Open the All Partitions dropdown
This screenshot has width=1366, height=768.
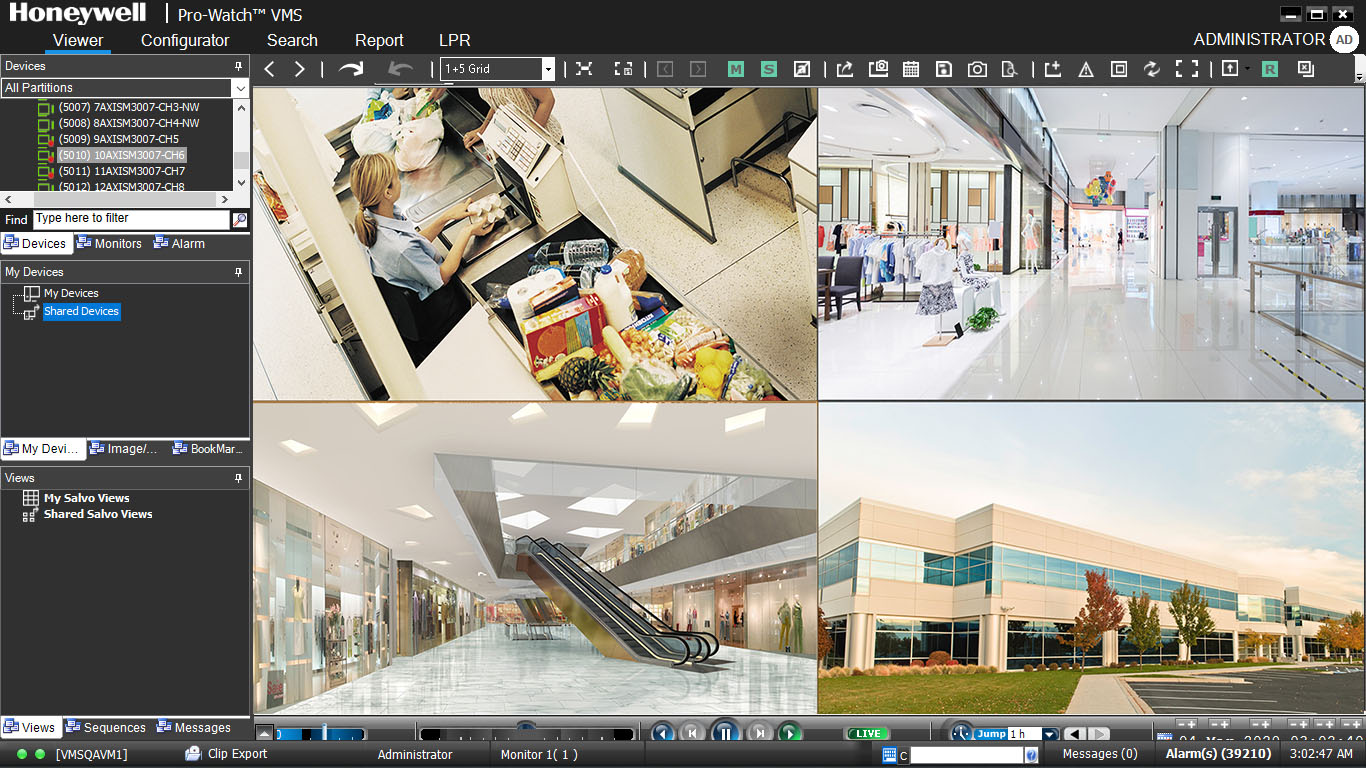click(x=240, y=88)
